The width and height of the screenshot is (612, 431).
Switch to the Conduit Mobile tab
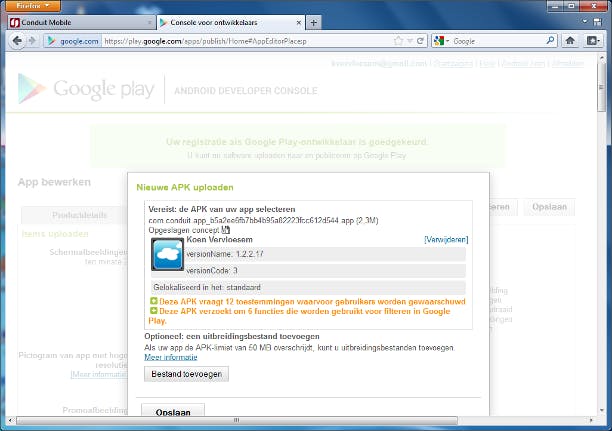pos(81,23)
